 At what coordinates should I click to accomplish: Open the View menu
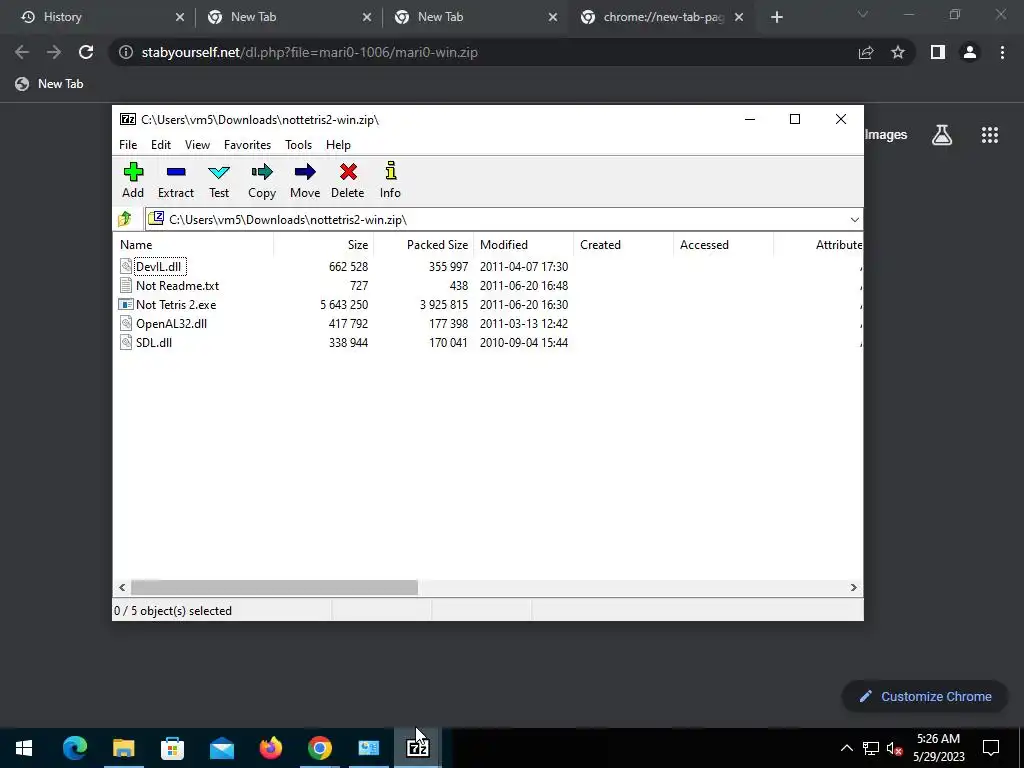point(197,145)
